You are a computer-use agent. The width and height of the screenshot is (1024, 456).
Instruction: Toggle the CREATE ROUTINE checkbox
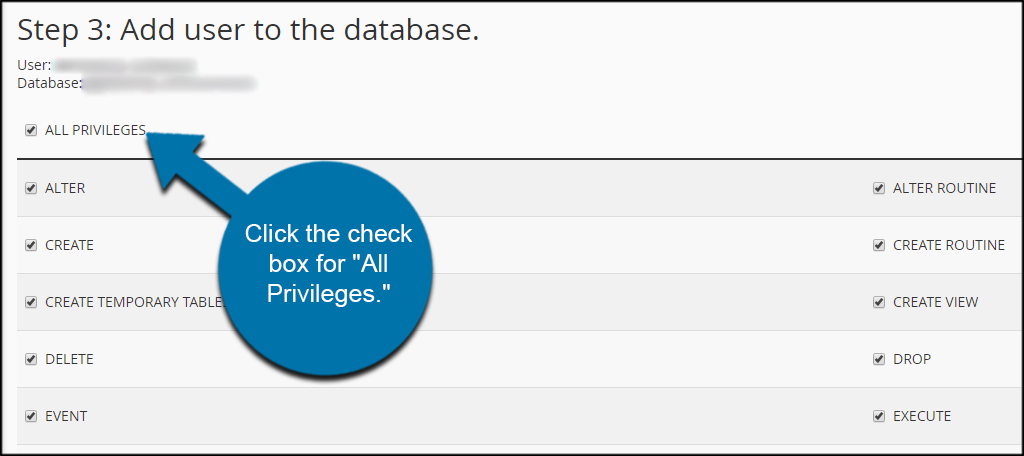(879, 246)
